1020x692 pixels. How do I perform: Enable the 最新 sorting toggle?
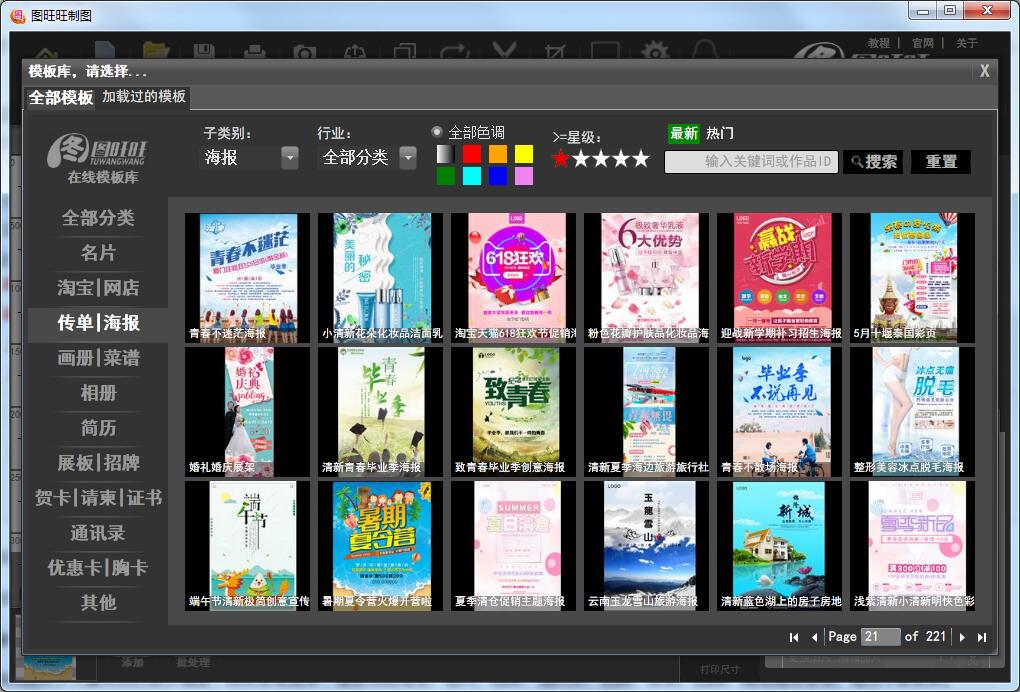[683, 132]
